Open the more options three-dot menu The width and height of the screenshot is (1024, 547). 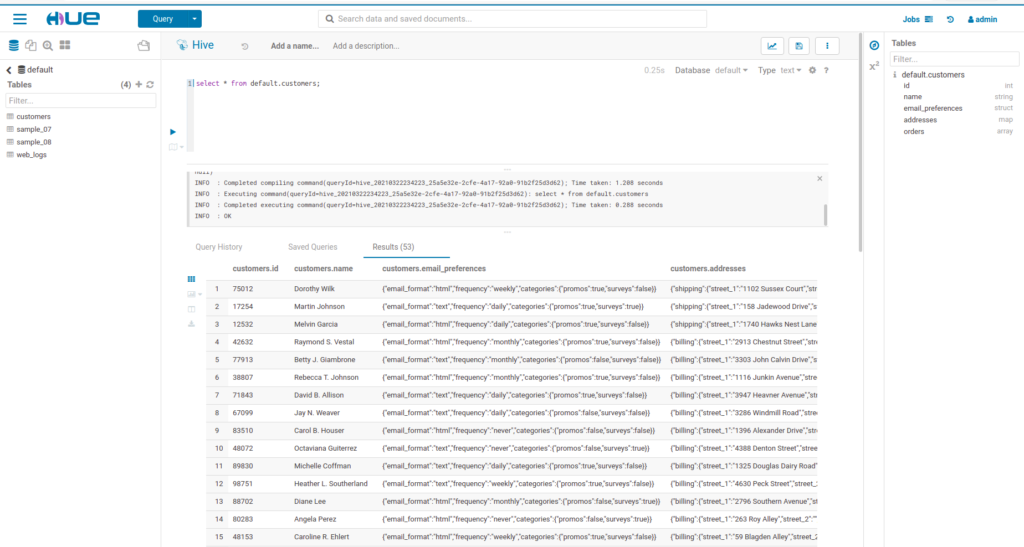[x=827, y=46]
